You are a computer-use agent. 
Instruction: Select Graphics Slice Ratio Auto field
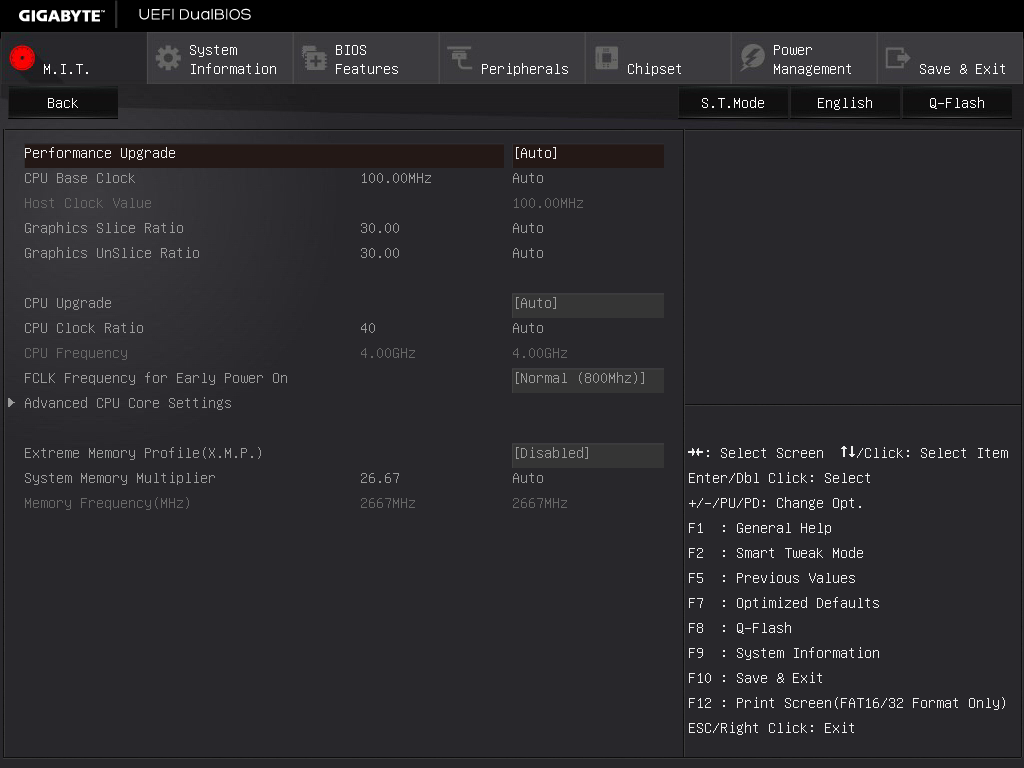528,229
